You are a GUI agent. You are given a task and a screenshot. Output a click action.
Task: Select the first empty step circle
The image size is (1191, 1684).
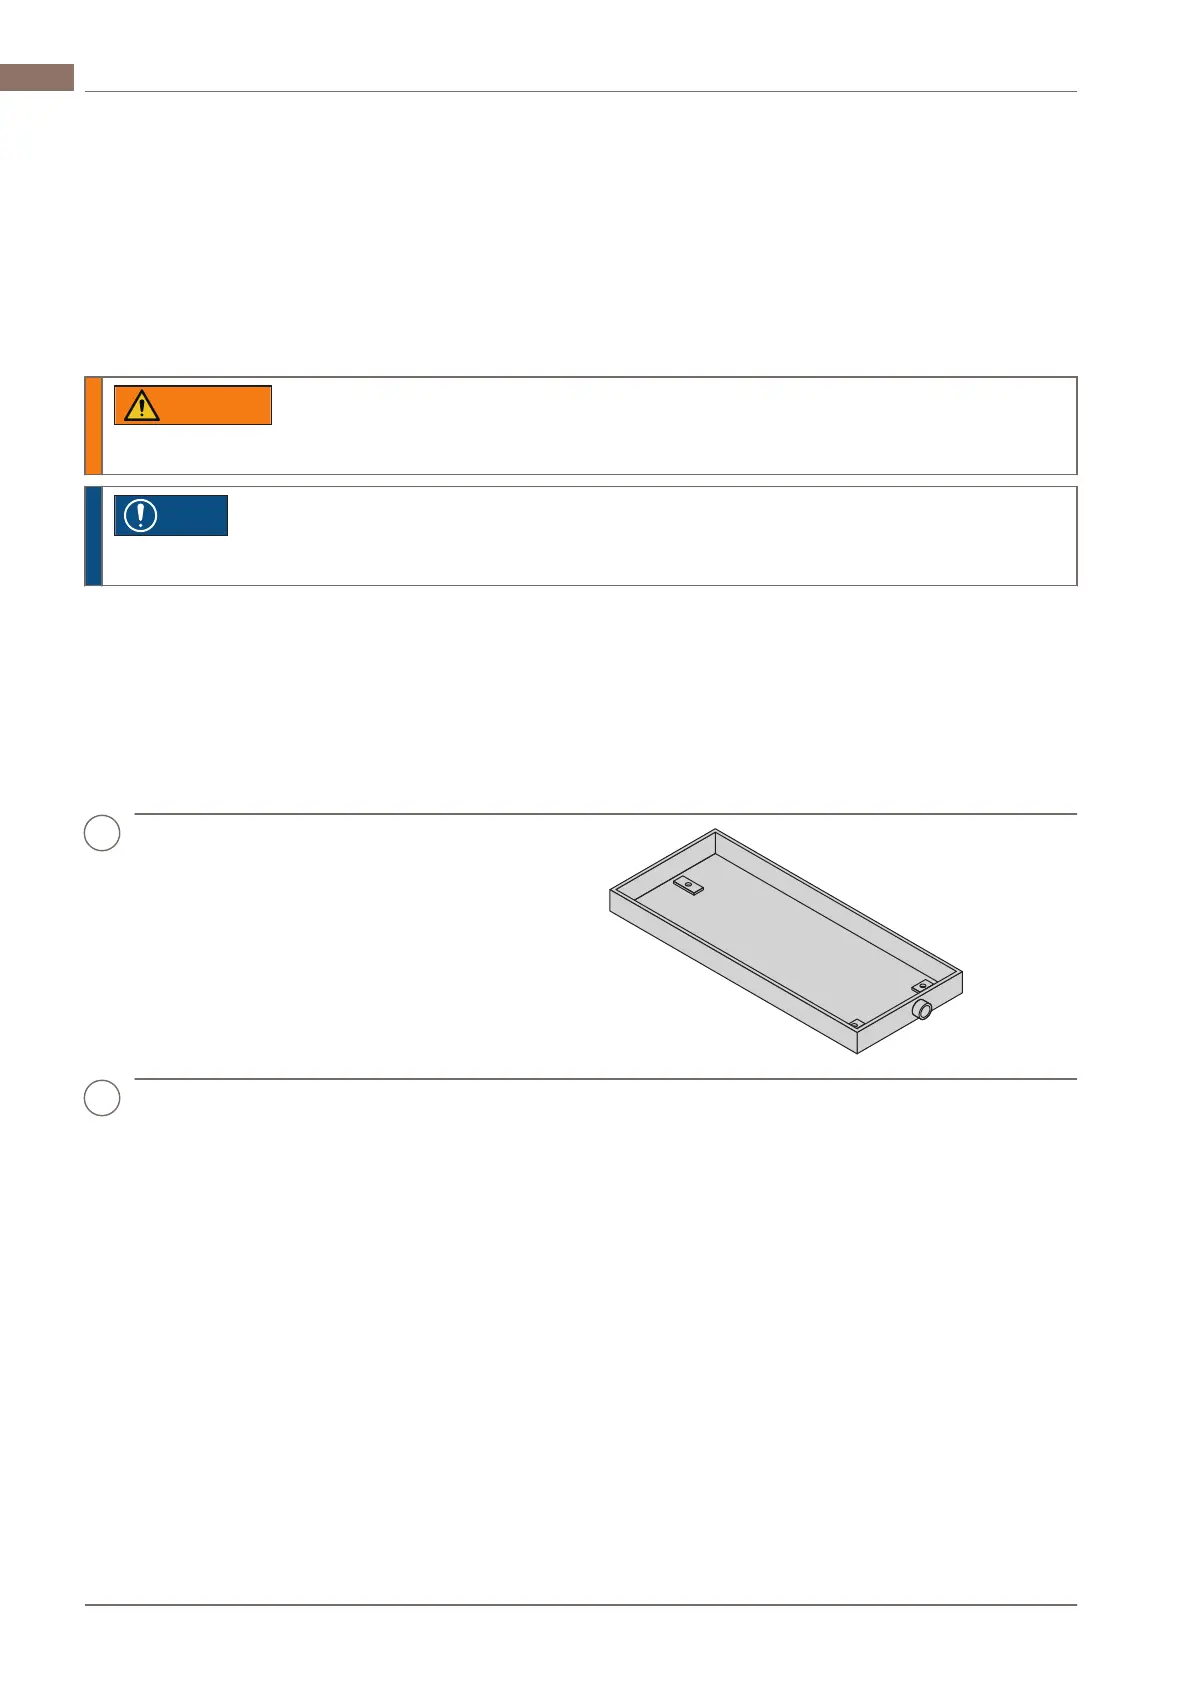point(102,833)
